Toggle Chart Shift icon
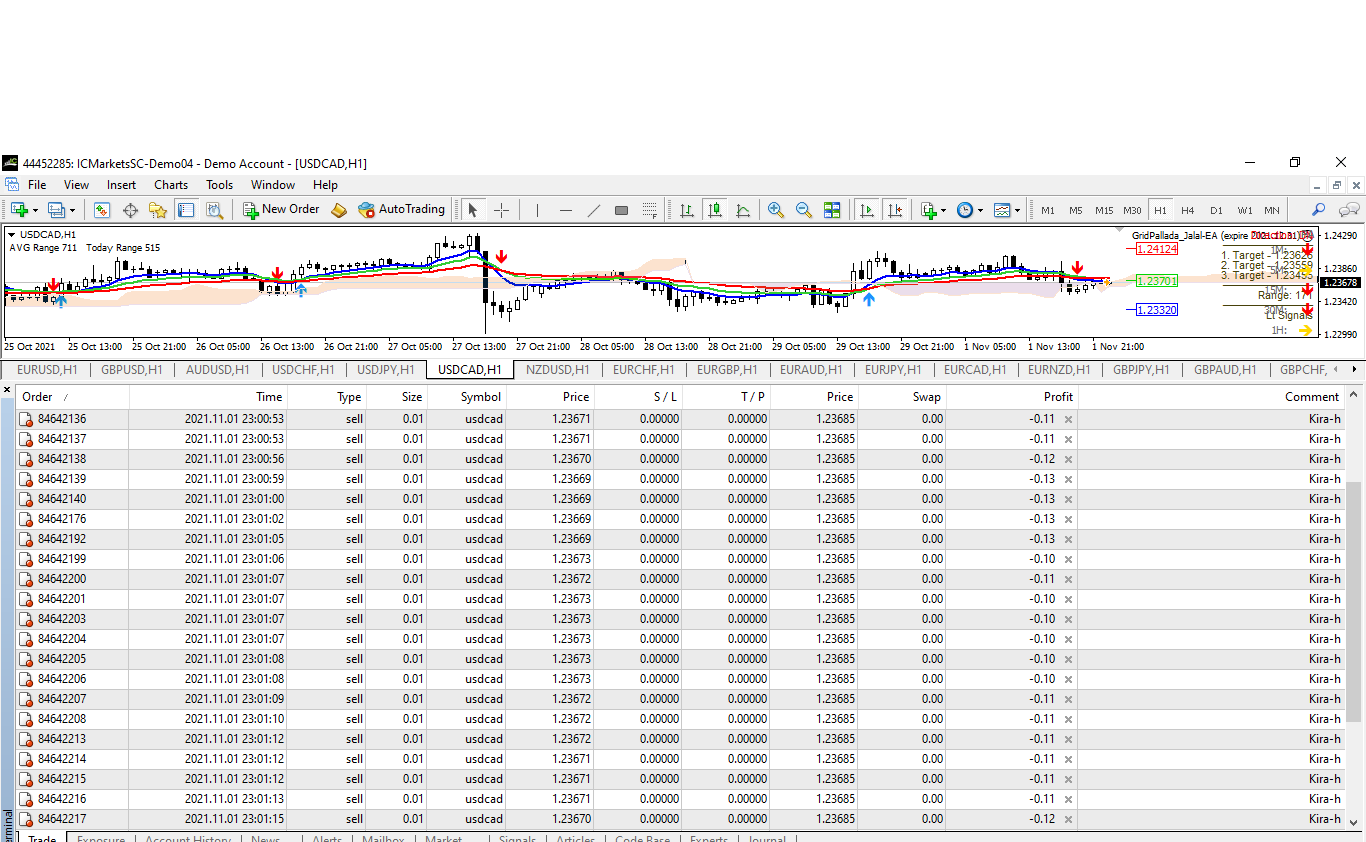 point(895,210)
